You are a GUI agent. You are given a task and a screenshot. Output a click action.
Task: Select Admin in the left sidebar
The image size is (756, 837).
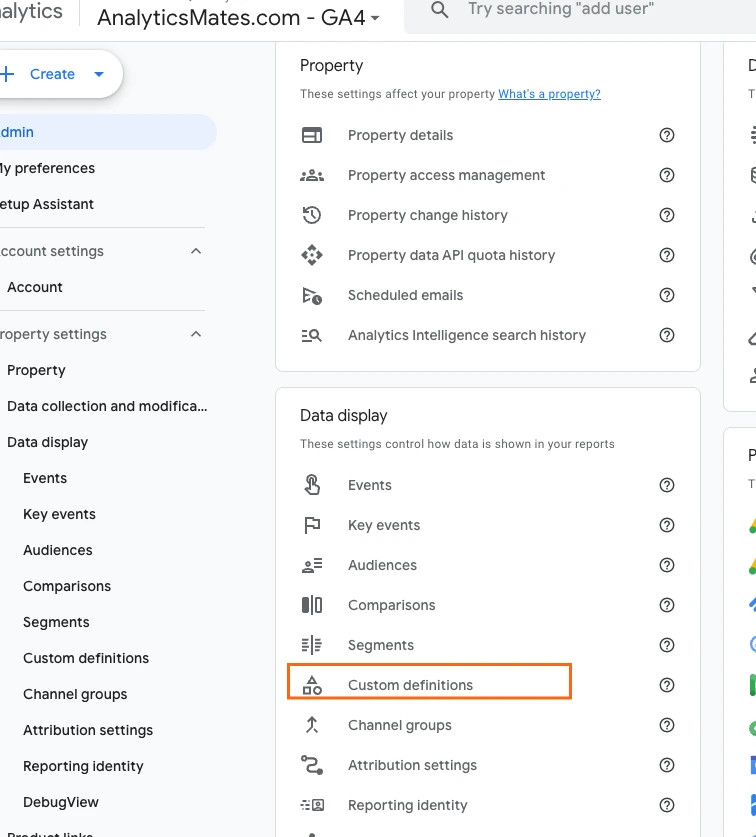106,132
